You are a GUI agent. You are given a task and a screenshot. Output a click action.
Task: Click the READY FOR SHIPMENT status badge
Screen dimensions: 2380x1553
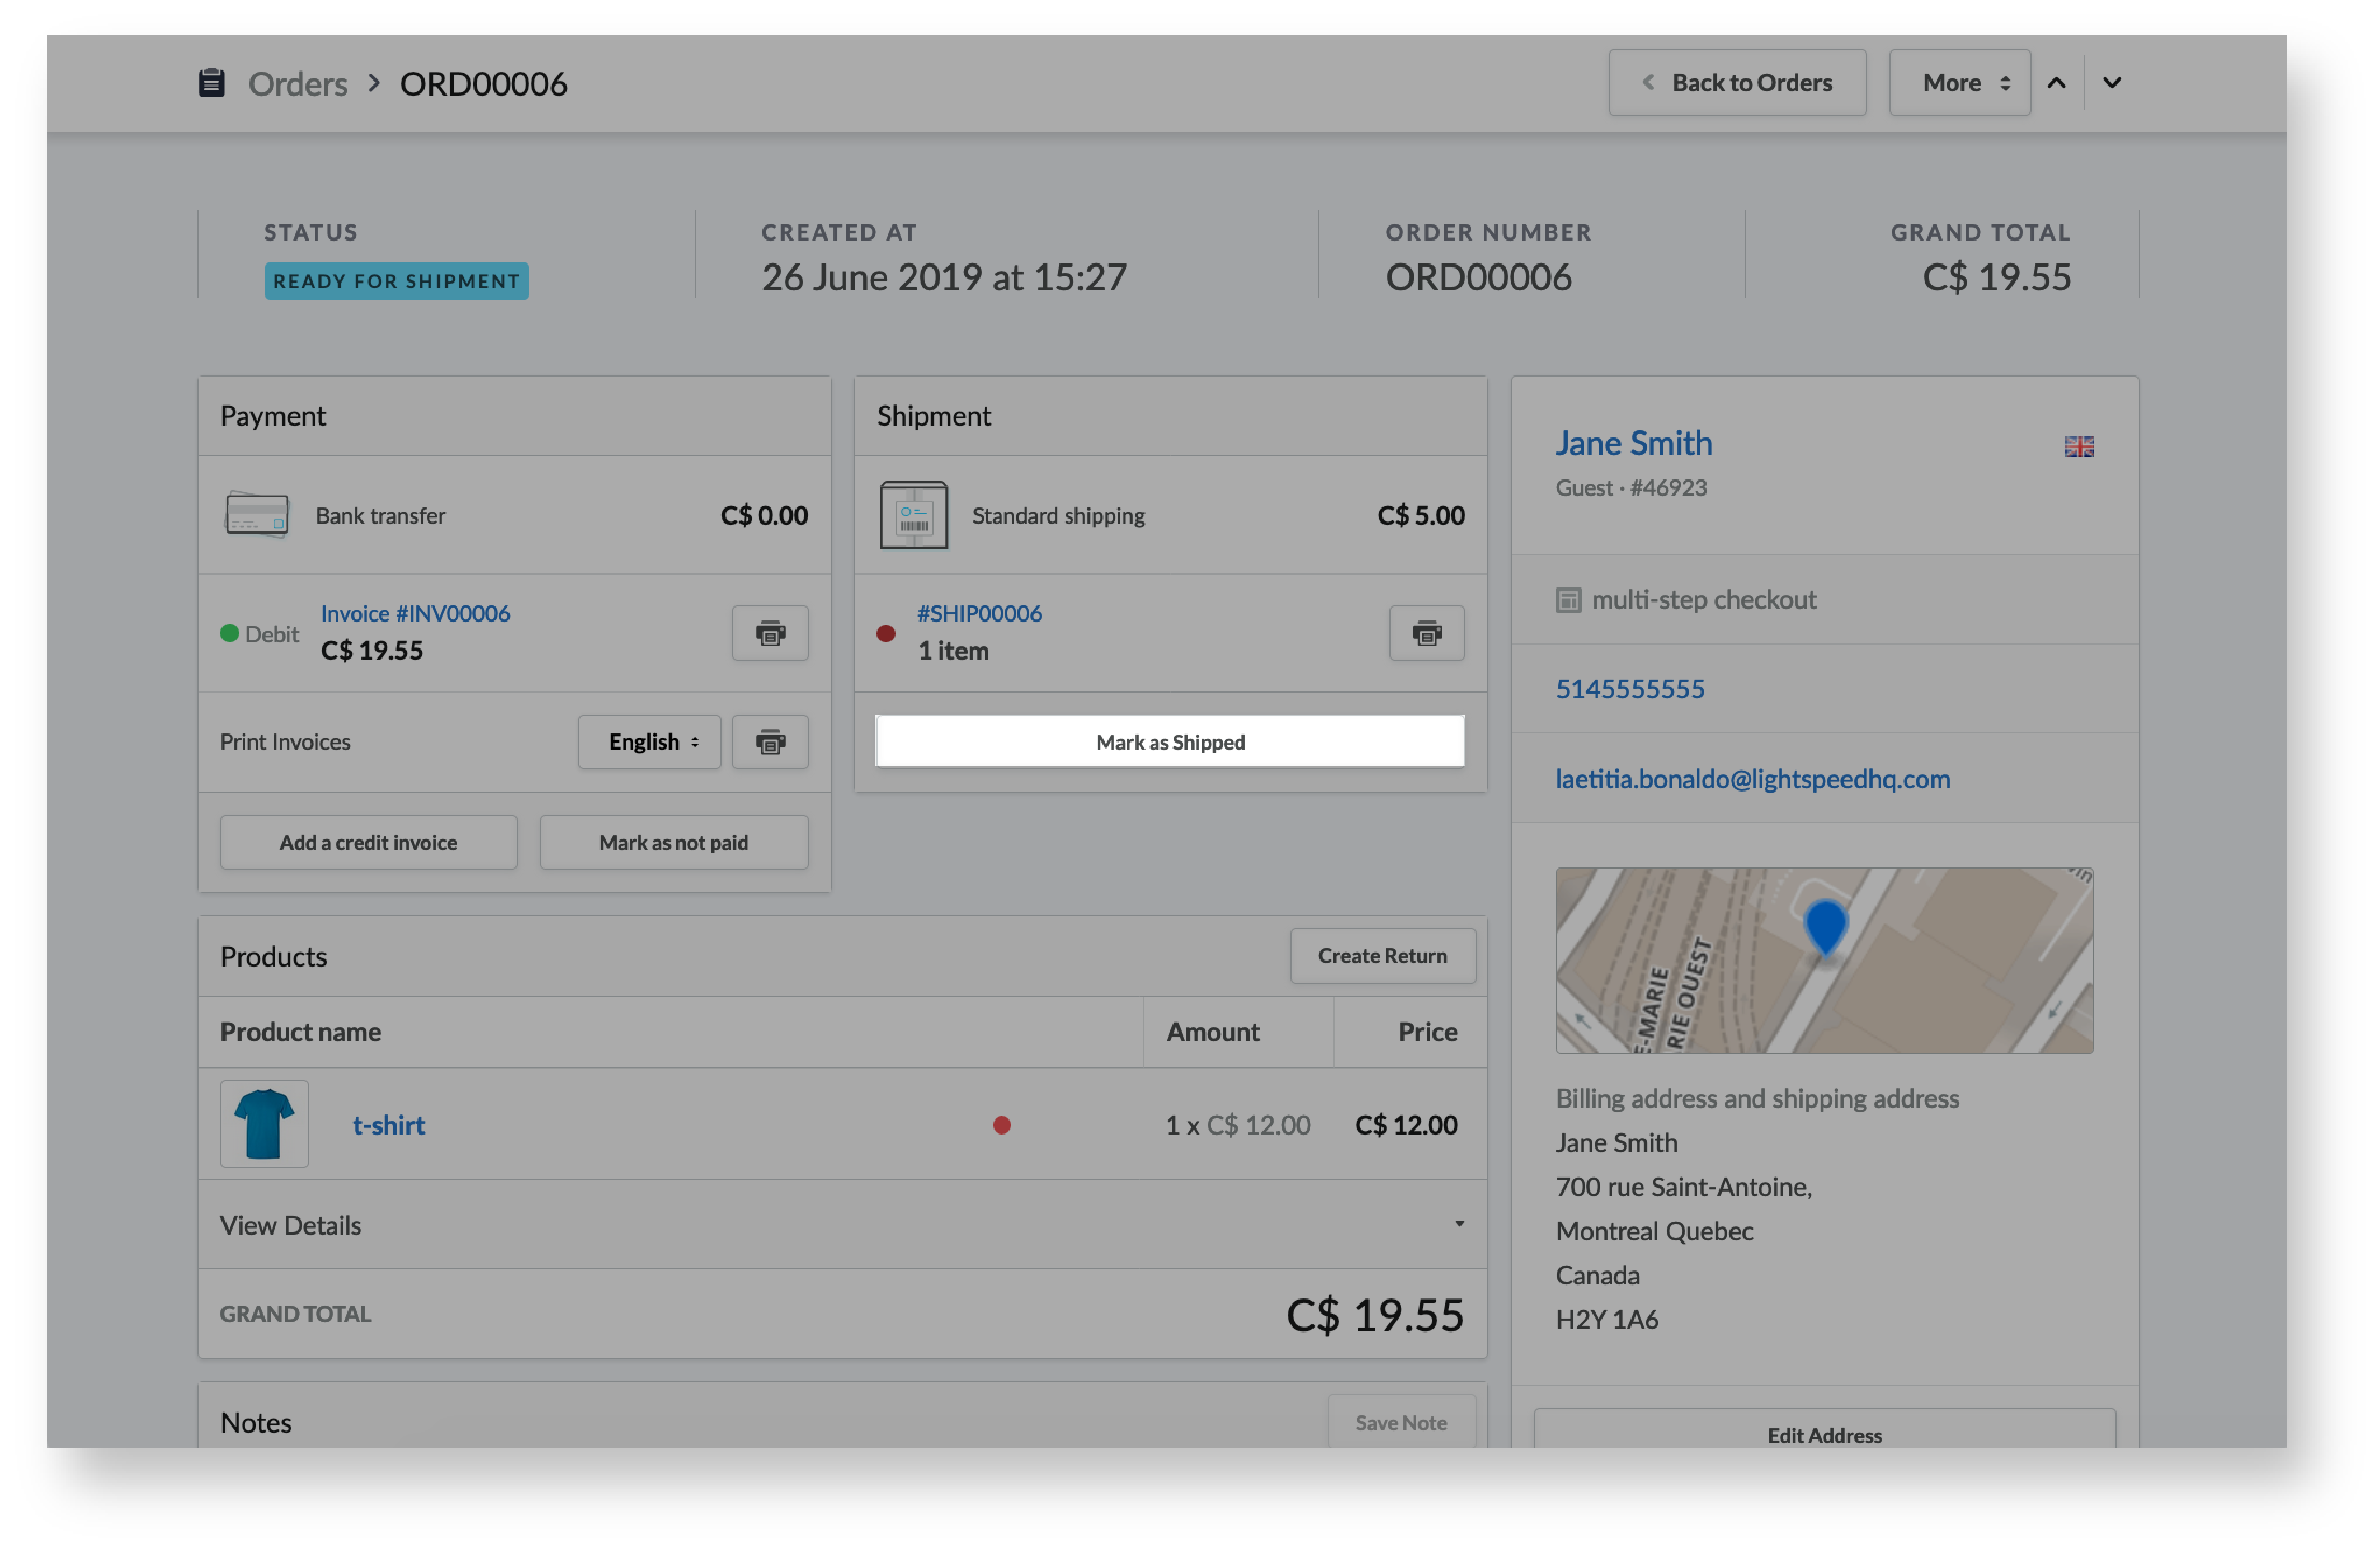click(x=397, y=281)
